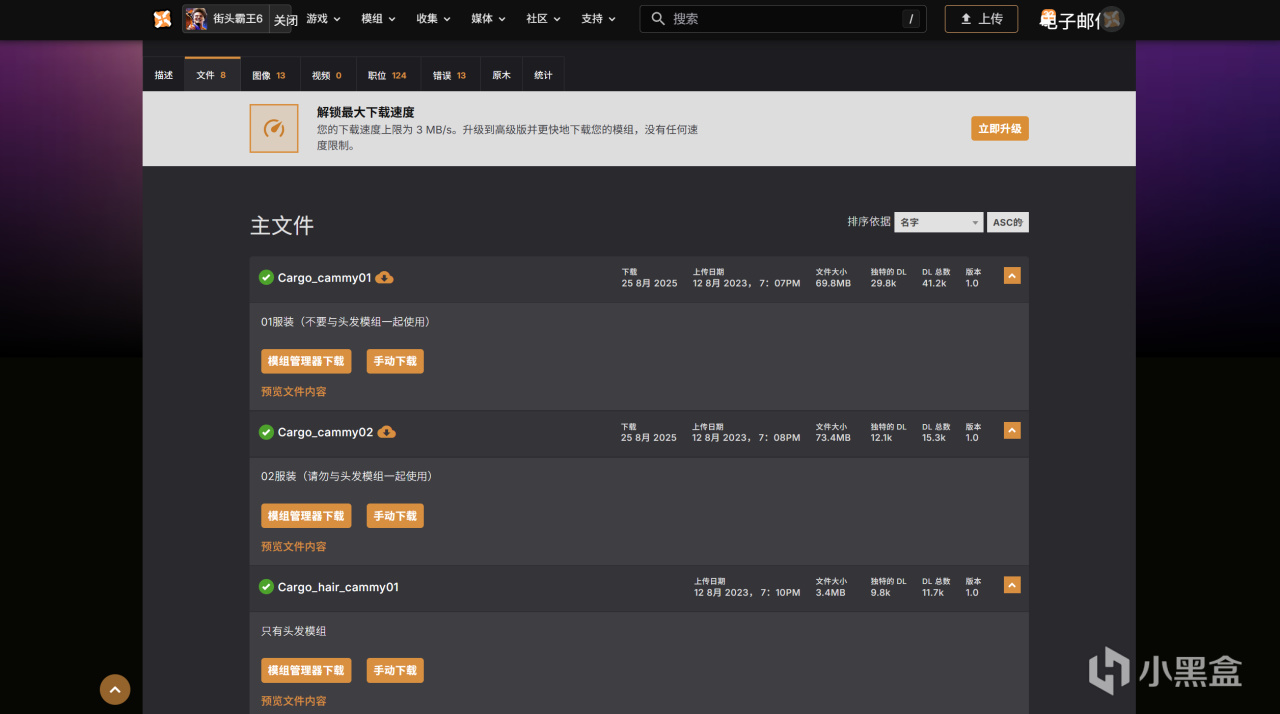
Task: Select the Cargo_cammy02 file name
Action: tap(325, 433)
